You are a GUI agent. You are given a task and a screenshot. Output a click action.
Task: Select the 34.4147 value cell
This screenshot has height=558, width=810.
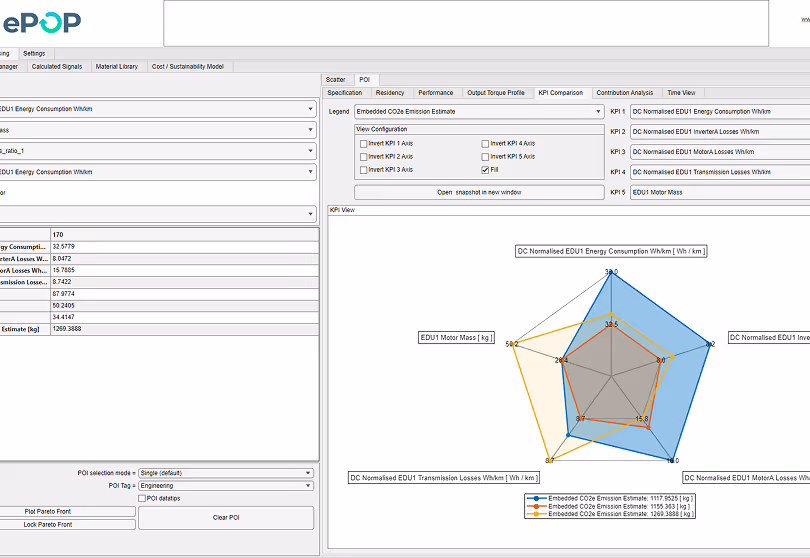[184, 317]
